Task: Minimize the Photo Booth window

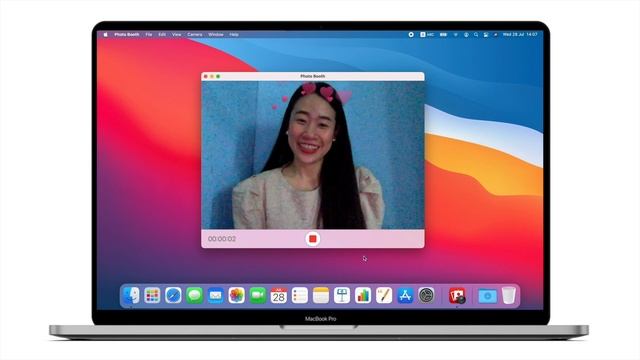Action: coord(212,76)
